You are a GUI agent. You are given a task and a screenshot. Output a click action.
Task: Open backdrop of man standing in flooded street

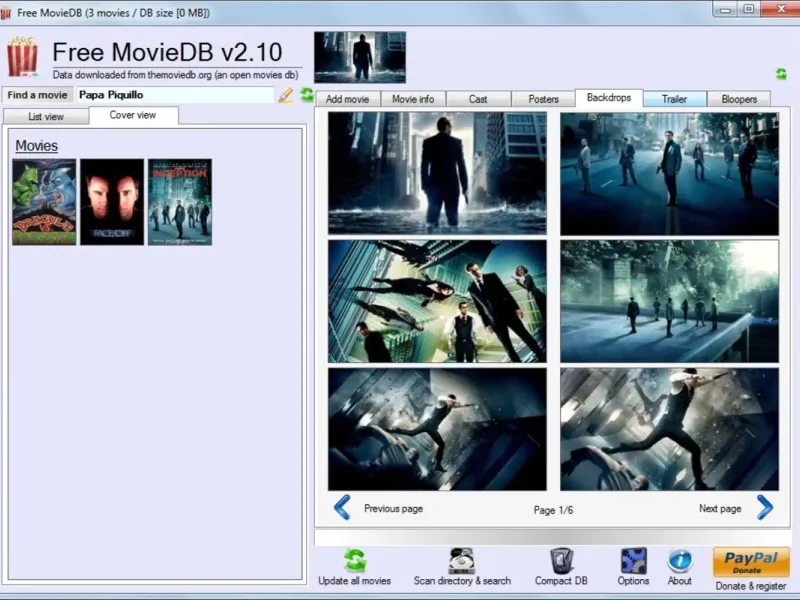click(x=437, y=173)
